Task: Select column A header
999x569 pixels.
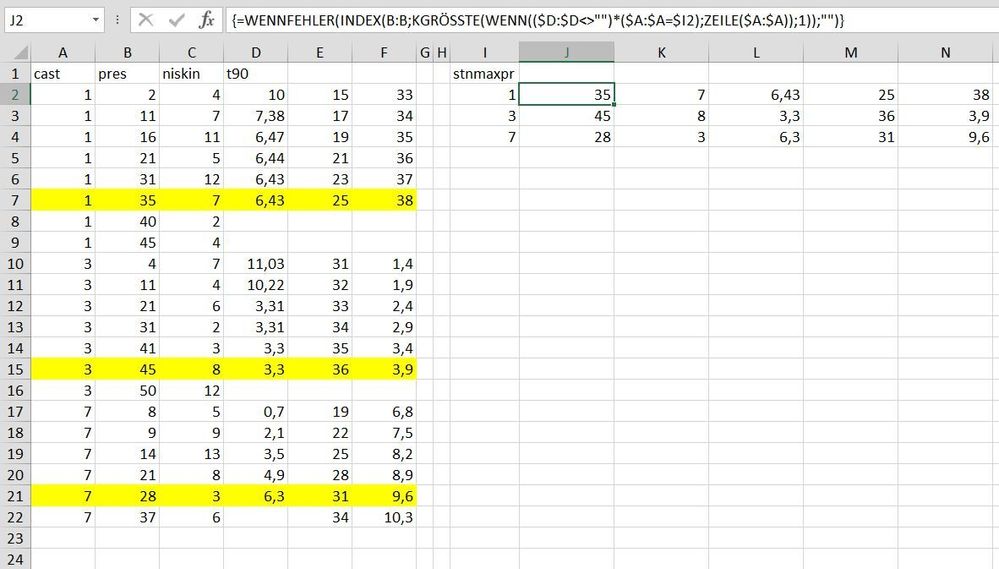Action: click(62, 53)
